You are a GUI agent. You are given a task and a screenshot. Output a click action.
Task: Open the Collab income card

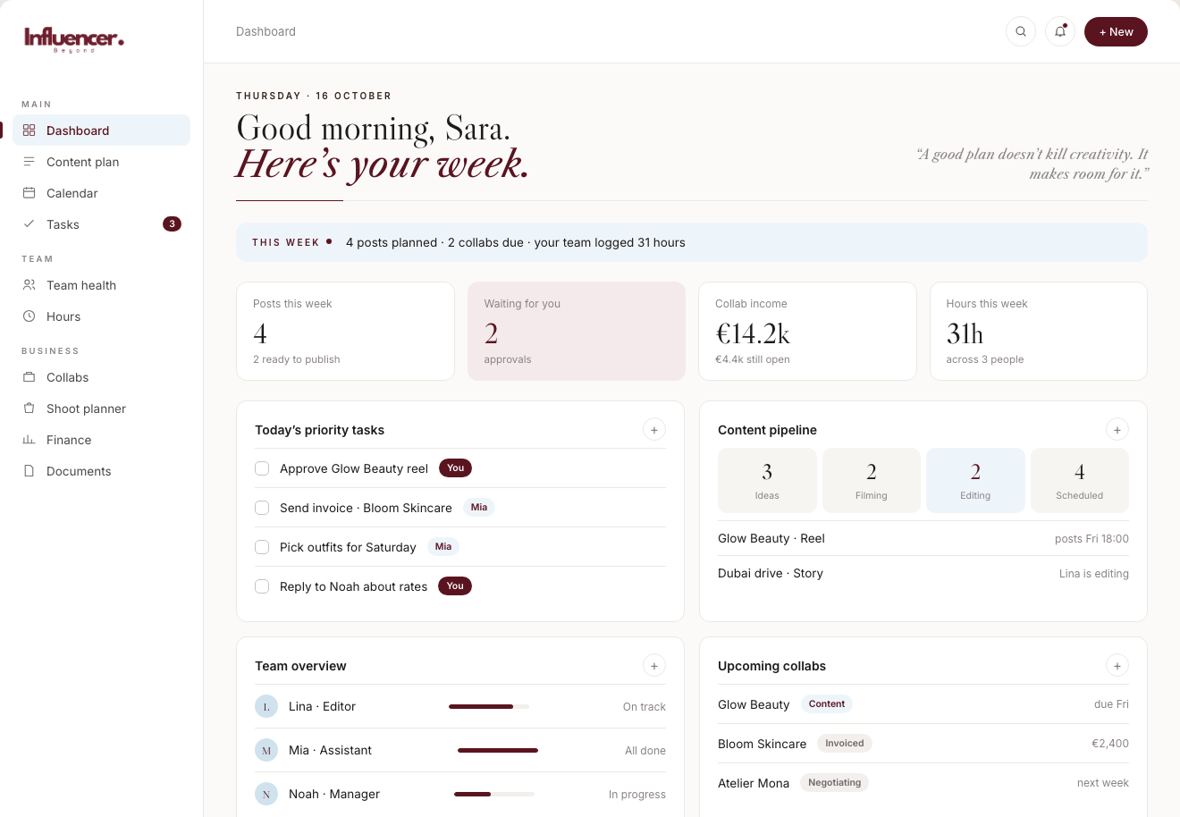tap(807, 331)
